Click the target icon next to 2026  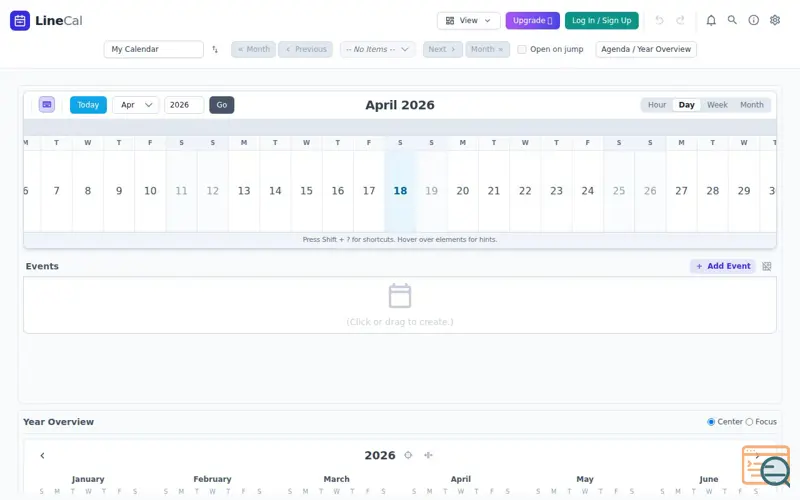(408, 455)
